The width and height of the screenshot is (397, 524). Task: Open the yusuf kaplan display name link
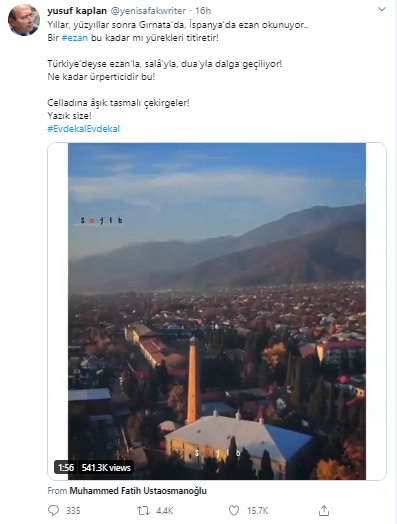coord(77,11)
